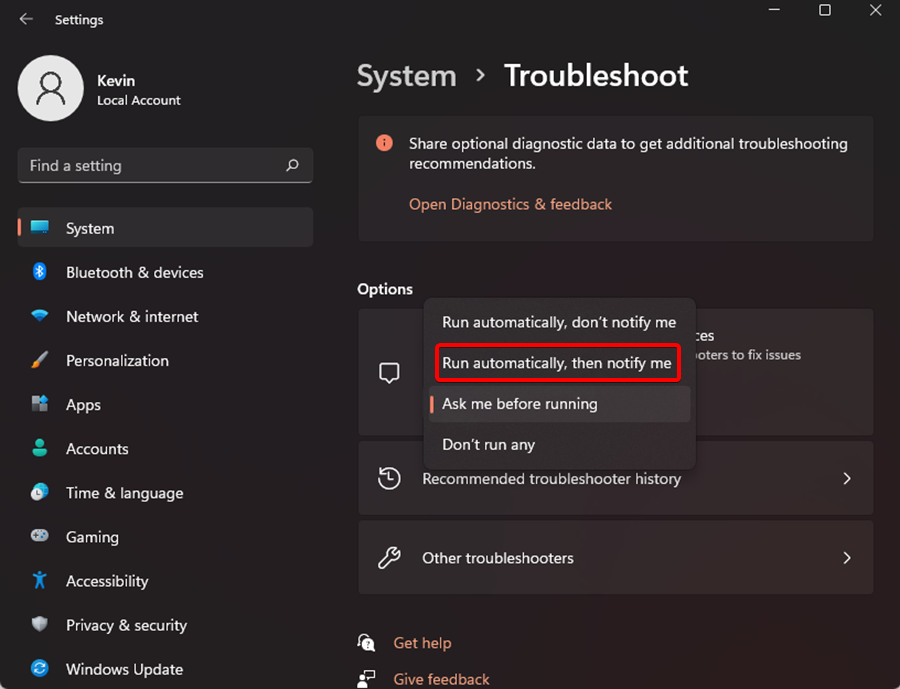The width and height of the screenshot is (900, 689).
Task: Open Personalization settings
Action: [x=165, y=360]
